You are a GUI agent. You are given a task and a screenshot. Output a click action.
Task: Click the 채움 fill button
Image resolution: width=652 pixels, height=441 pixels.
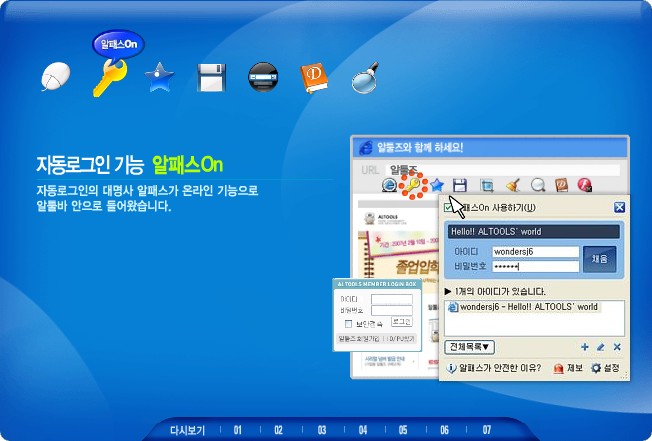[x=600, y=259]
